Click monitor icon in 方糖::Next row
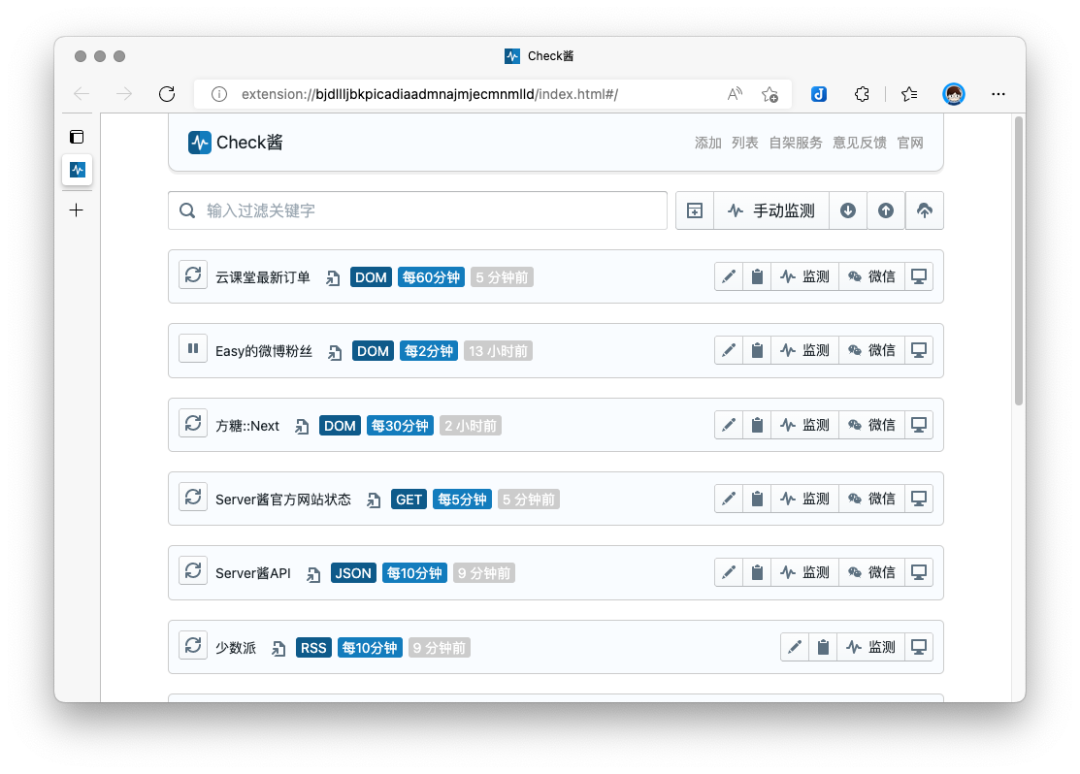The height and width of the screenshot is (774, 1080). pos(919,425)
